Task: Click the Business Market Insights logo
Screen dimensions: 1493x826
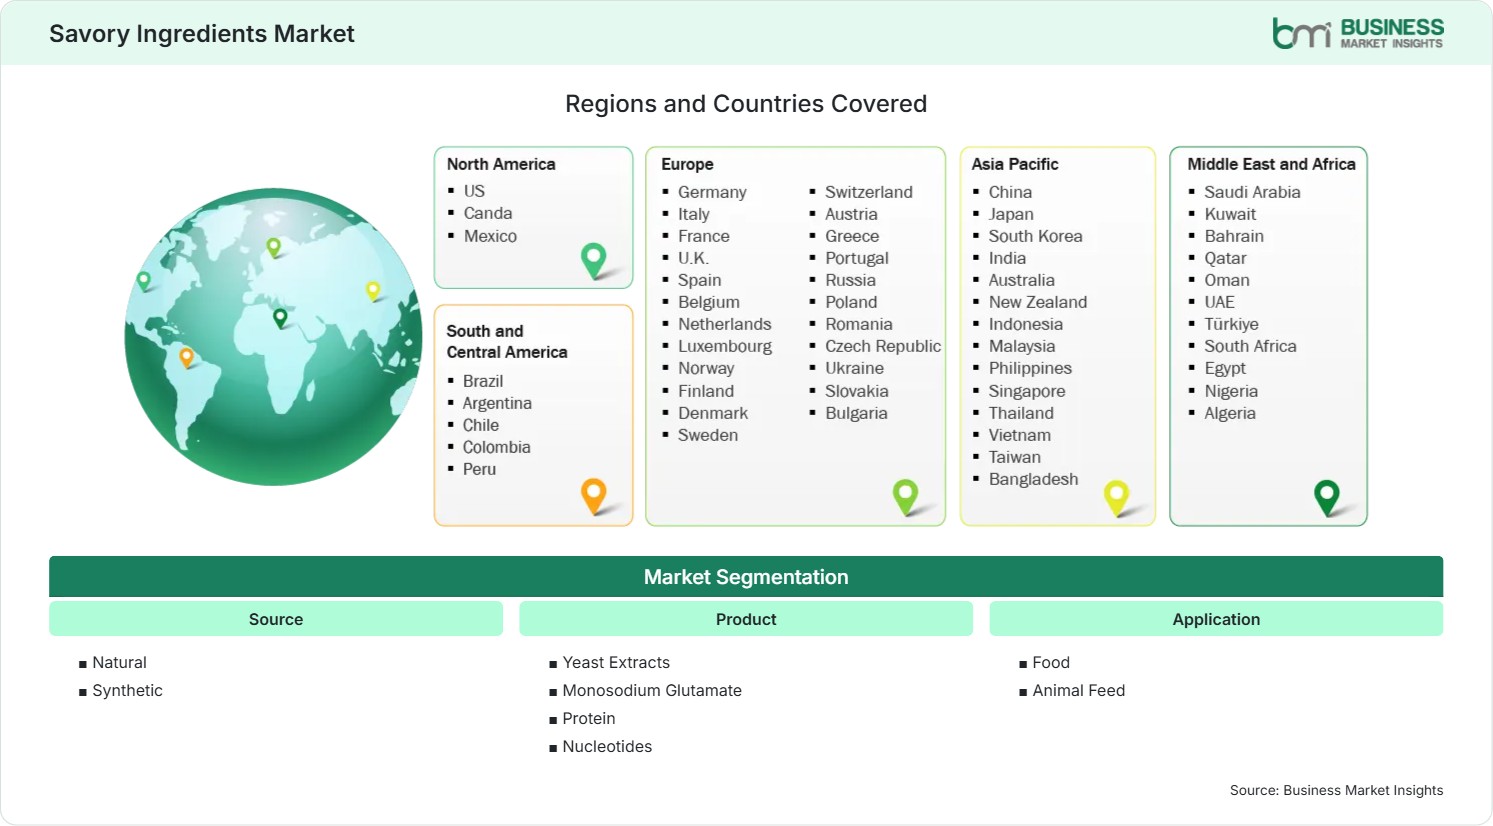Action: (x=1357, y=33)
